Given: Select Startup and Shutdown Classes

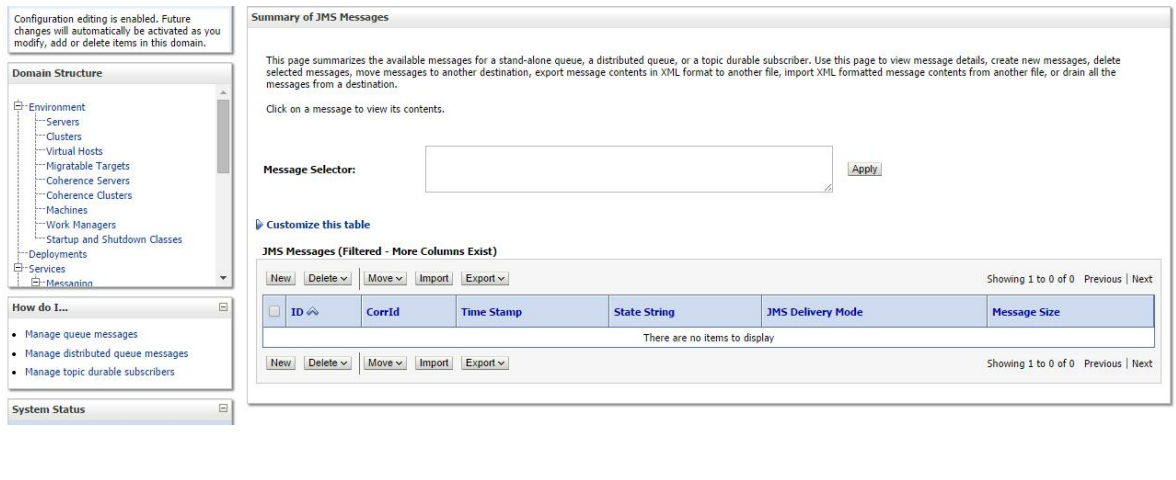Looking at the screenshot, I should pyautogui.click(x=114, y=239).
